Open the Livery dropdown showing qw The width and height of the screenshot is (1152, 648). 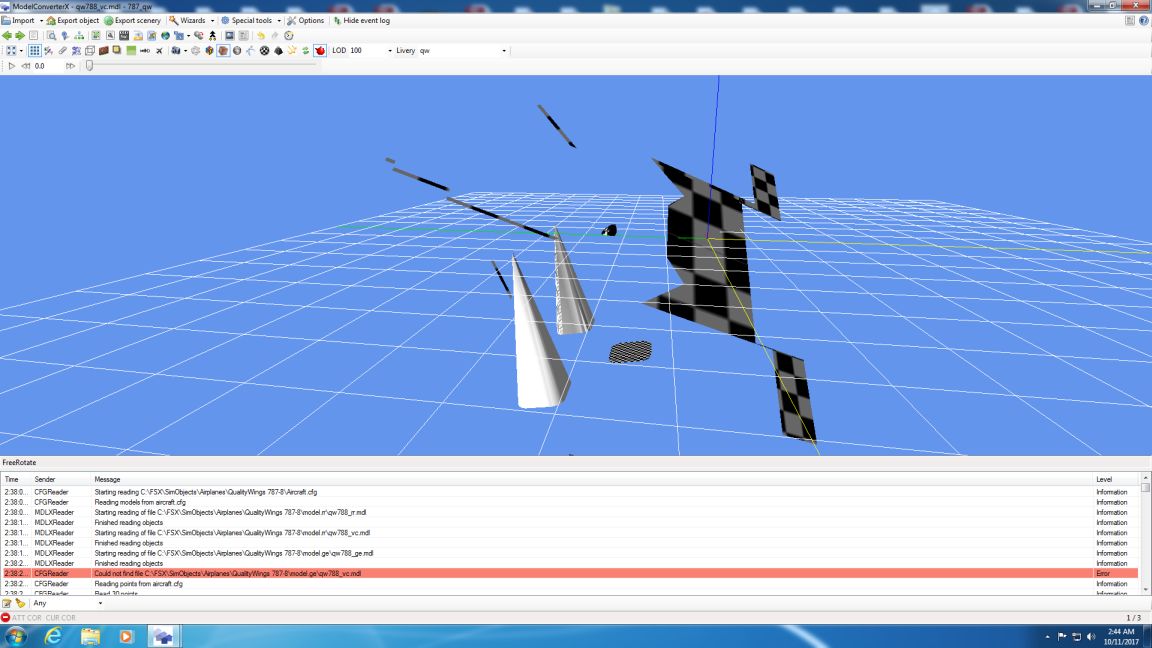[505, 50]
